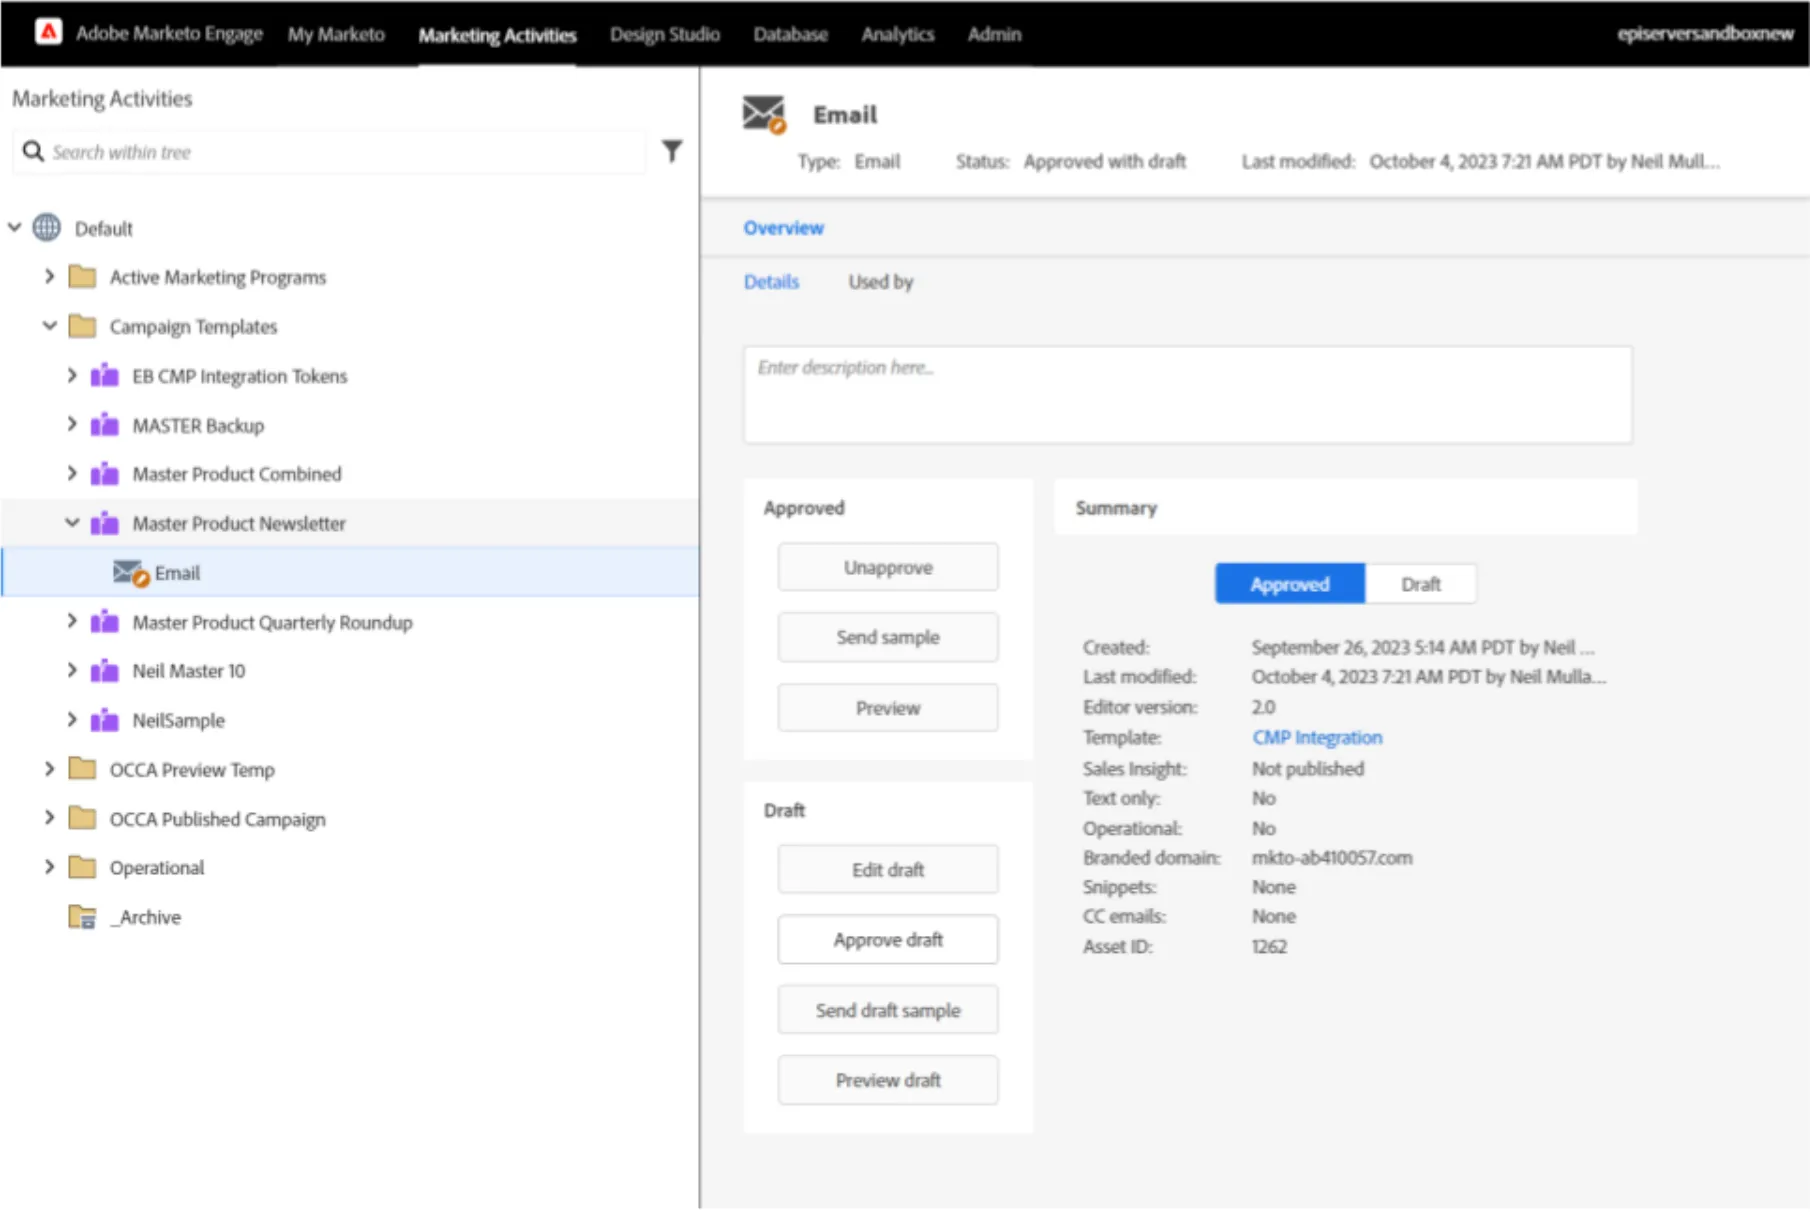Click the OCCA Preview Temp folder icon
The width and height of the screenshot is (1810, 1212).
tap(82, 769)
